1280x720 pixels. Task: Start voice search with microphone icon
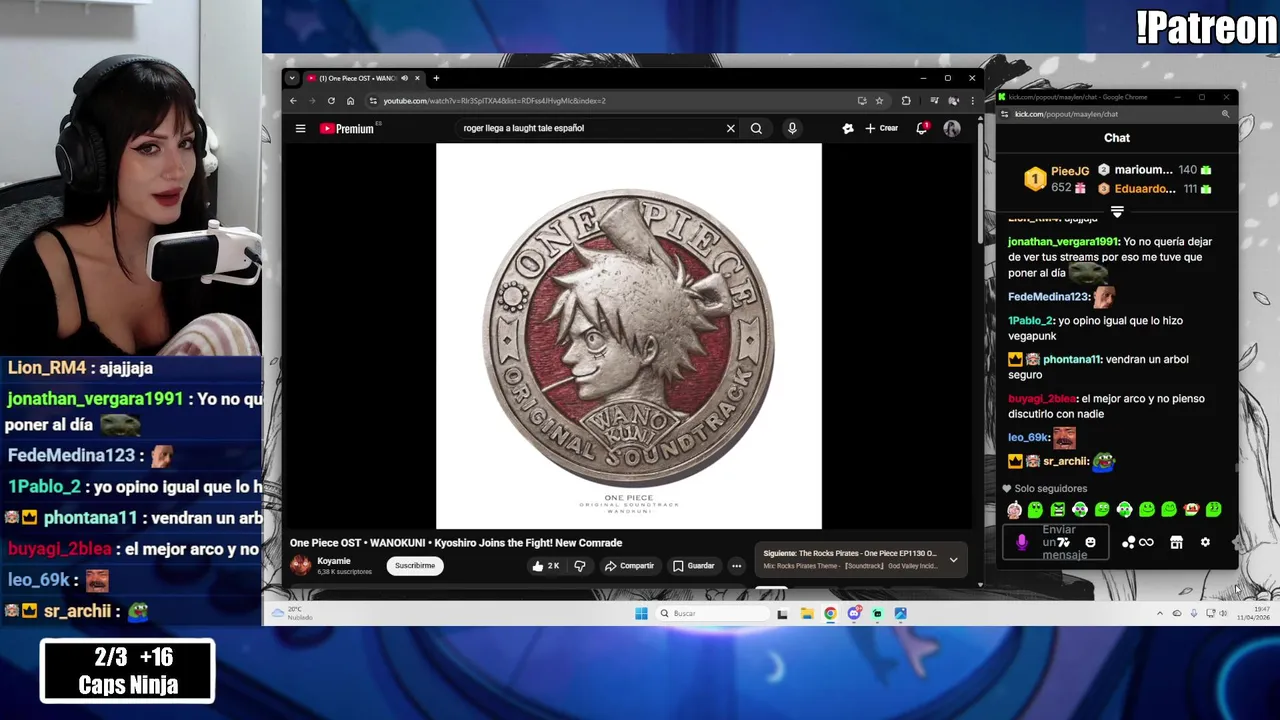792,128
